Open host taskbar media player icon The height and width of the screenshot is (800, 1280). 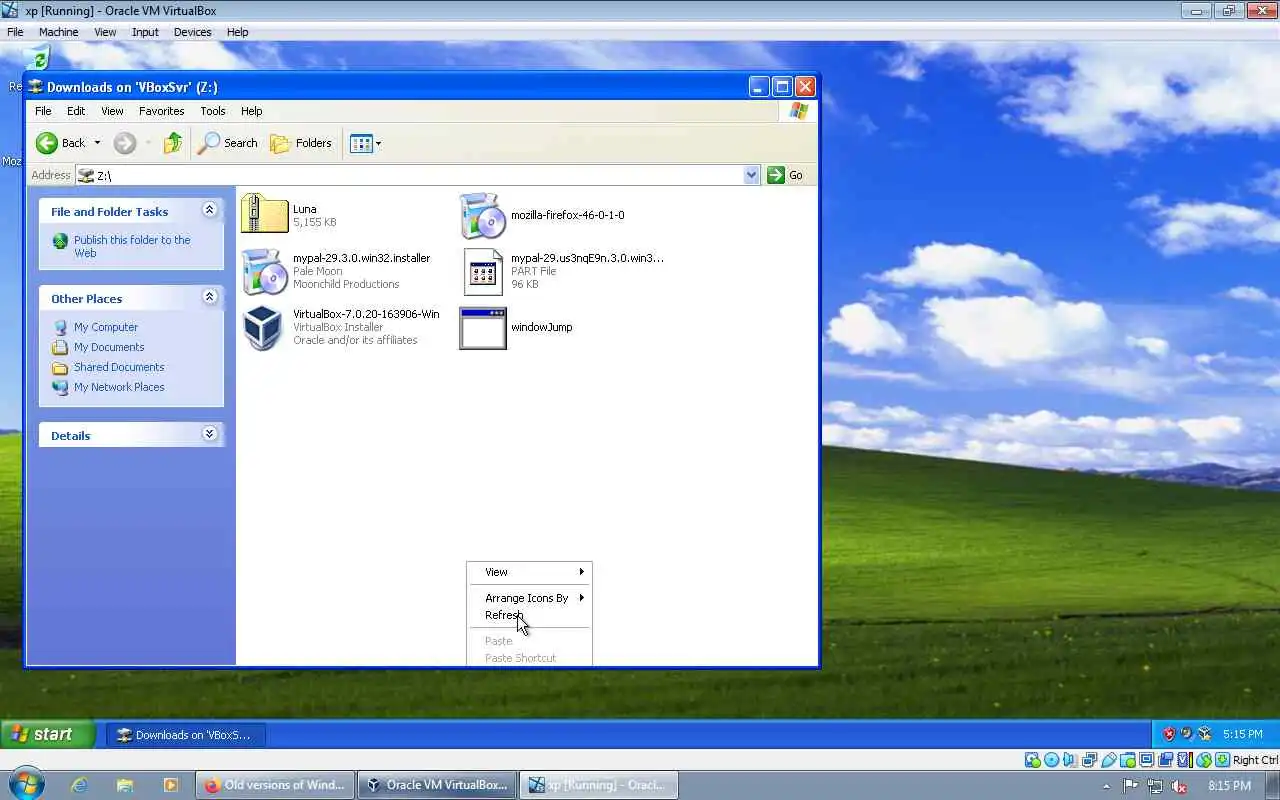click(x=170, y=785)
